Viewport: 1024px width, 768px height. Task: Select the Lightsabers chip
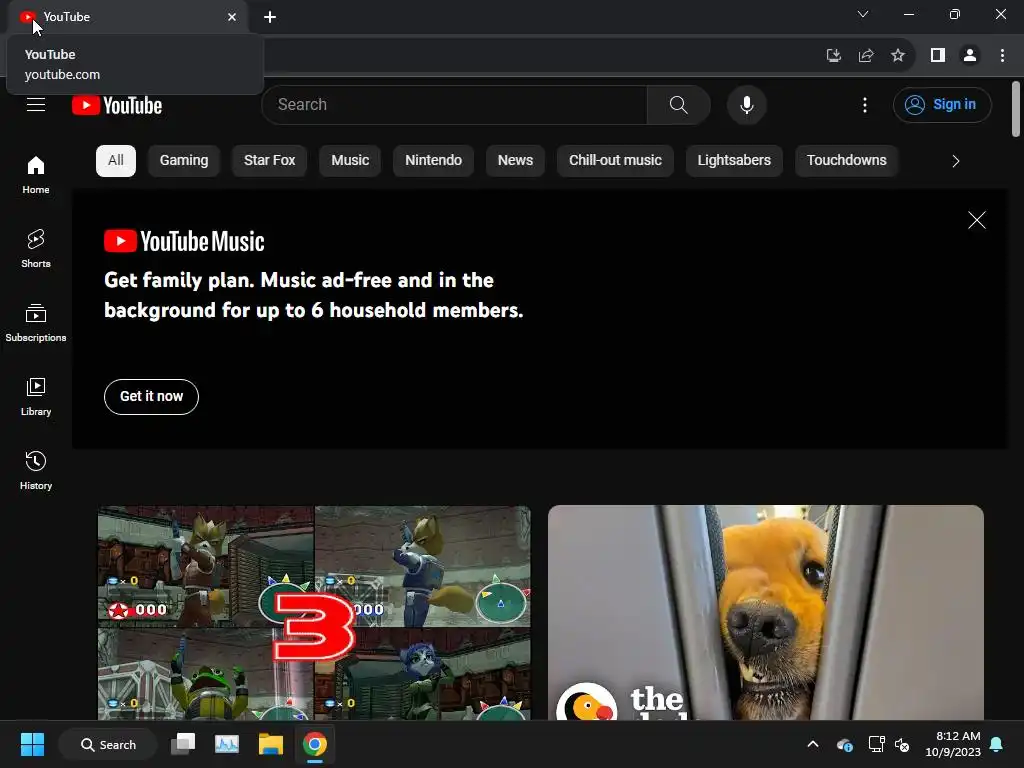point(734,161)
